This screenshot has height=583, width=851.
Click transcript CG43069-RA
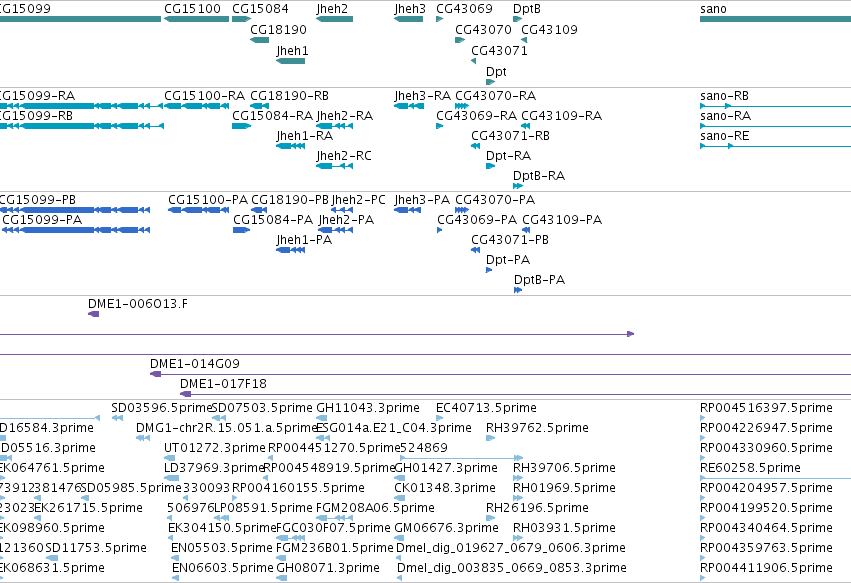click(440, 126)
